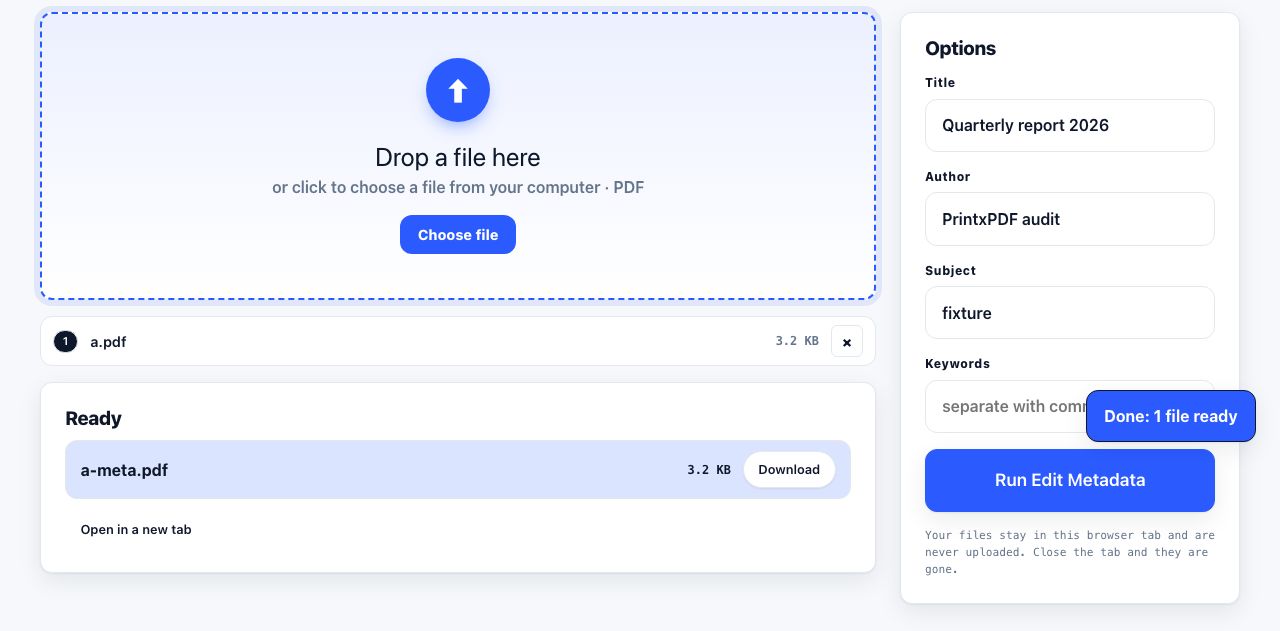Click the number 1 badge beside a.pdf

pos(65,342)
